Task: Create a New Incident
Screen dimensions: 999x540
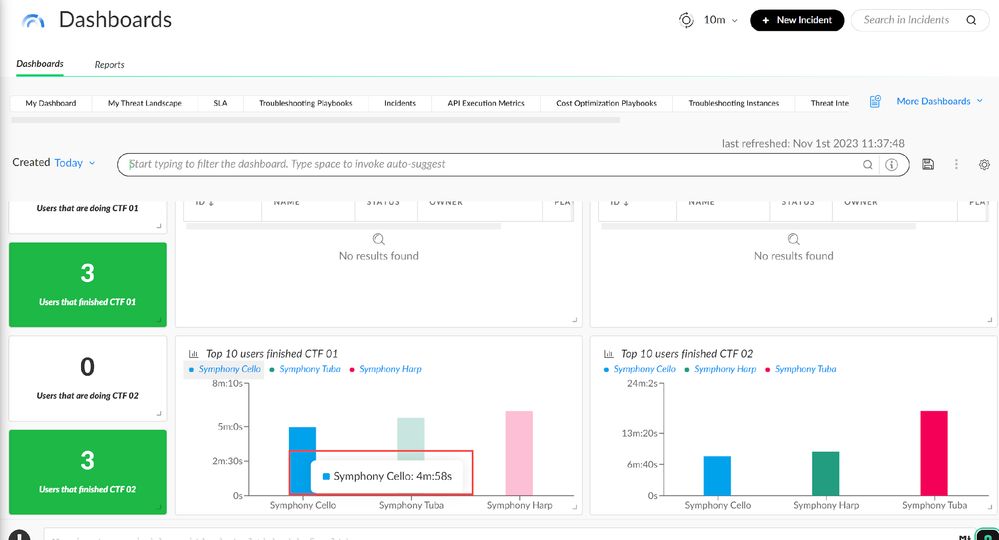Action: [x=797, y=20]
